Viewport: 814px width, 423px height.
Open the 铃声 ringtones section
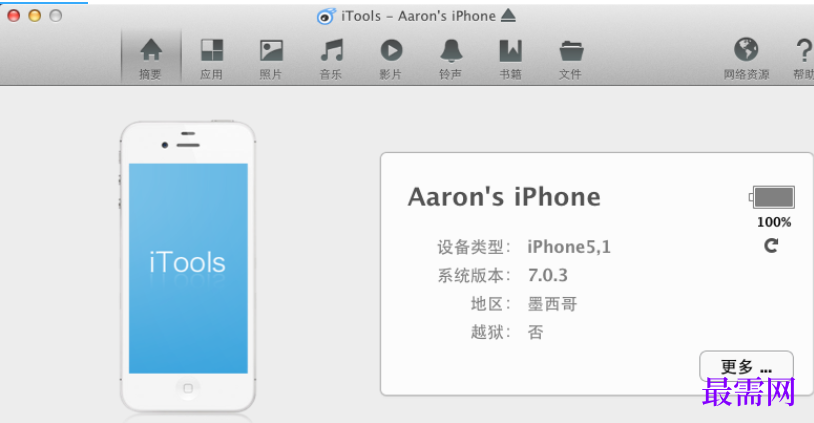(x=451, y=59)
